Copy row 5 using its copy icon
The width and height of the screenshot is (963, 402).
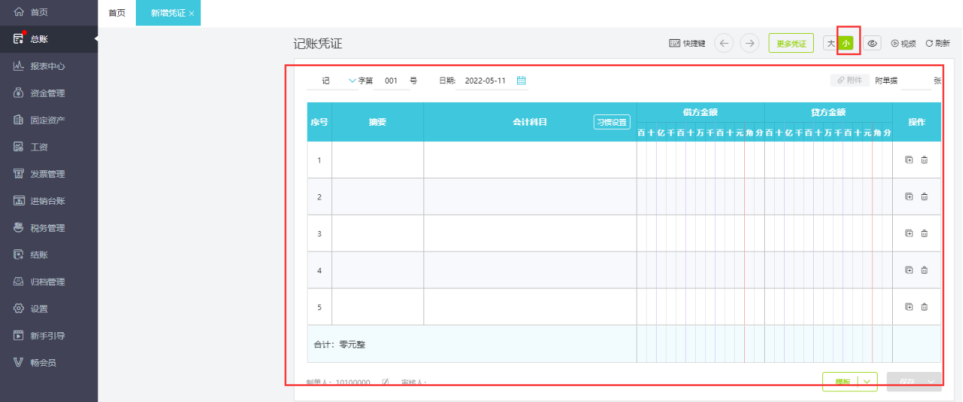pyautogui.click(x=909, y=307)
